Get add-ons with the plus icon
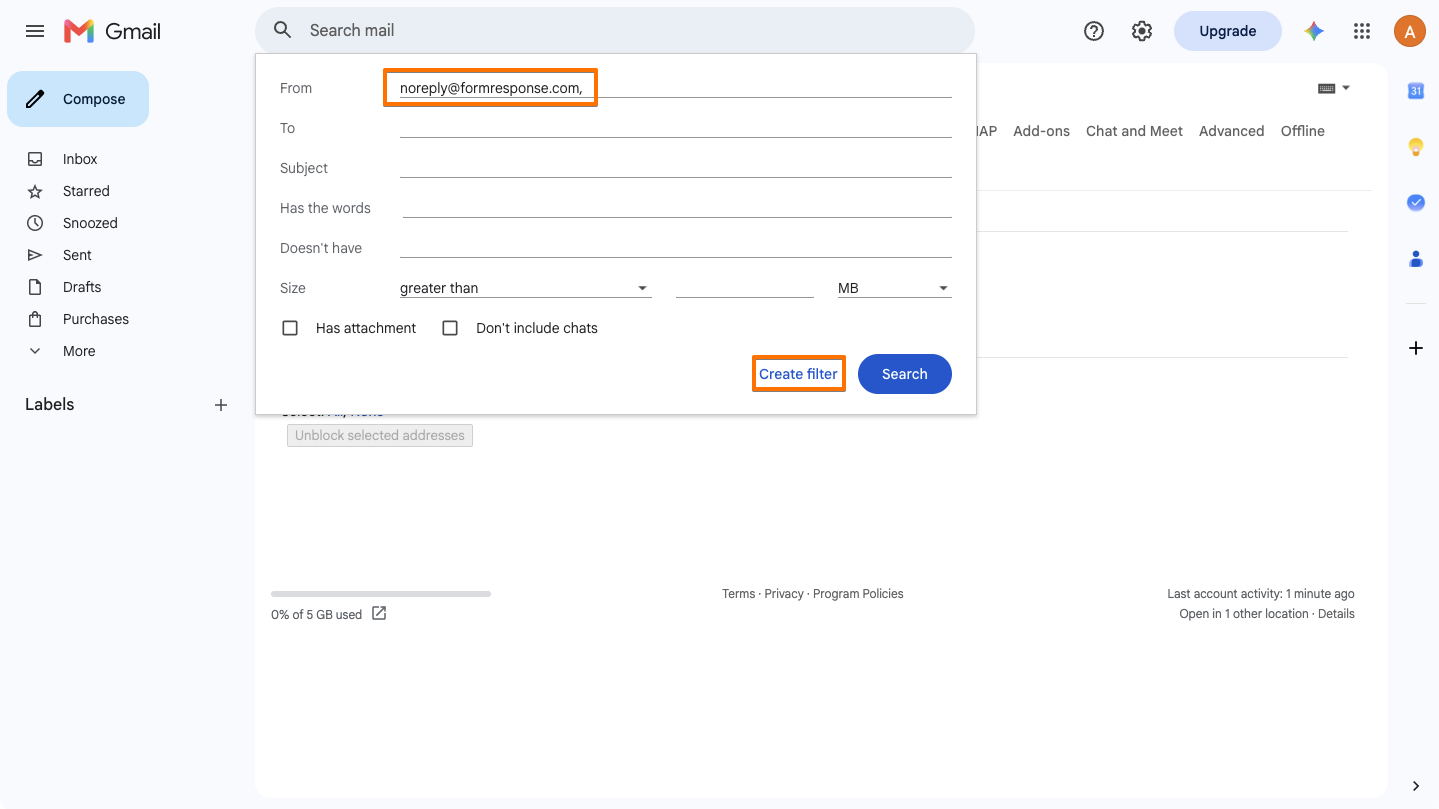Screen dimensions: 1439x809 coord(1416,348)
